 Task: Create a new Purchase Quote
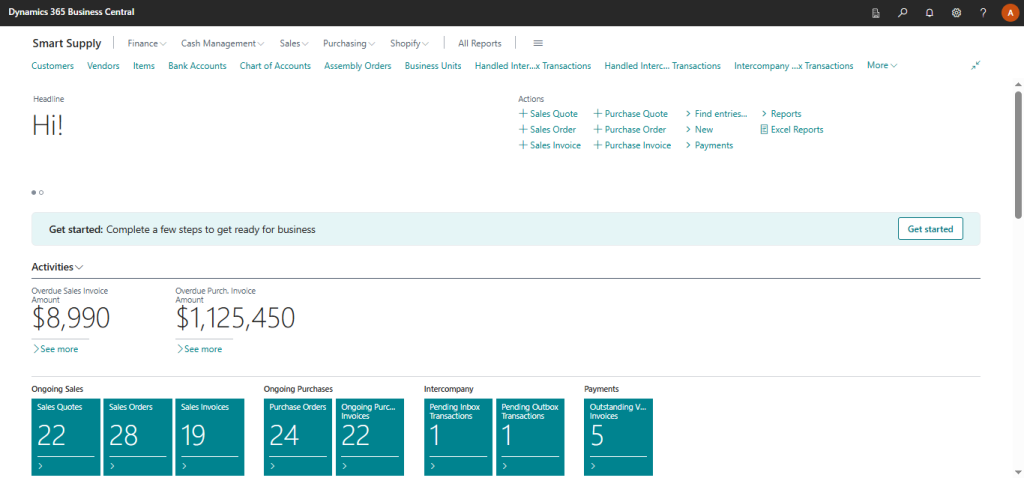pos(630,114)
